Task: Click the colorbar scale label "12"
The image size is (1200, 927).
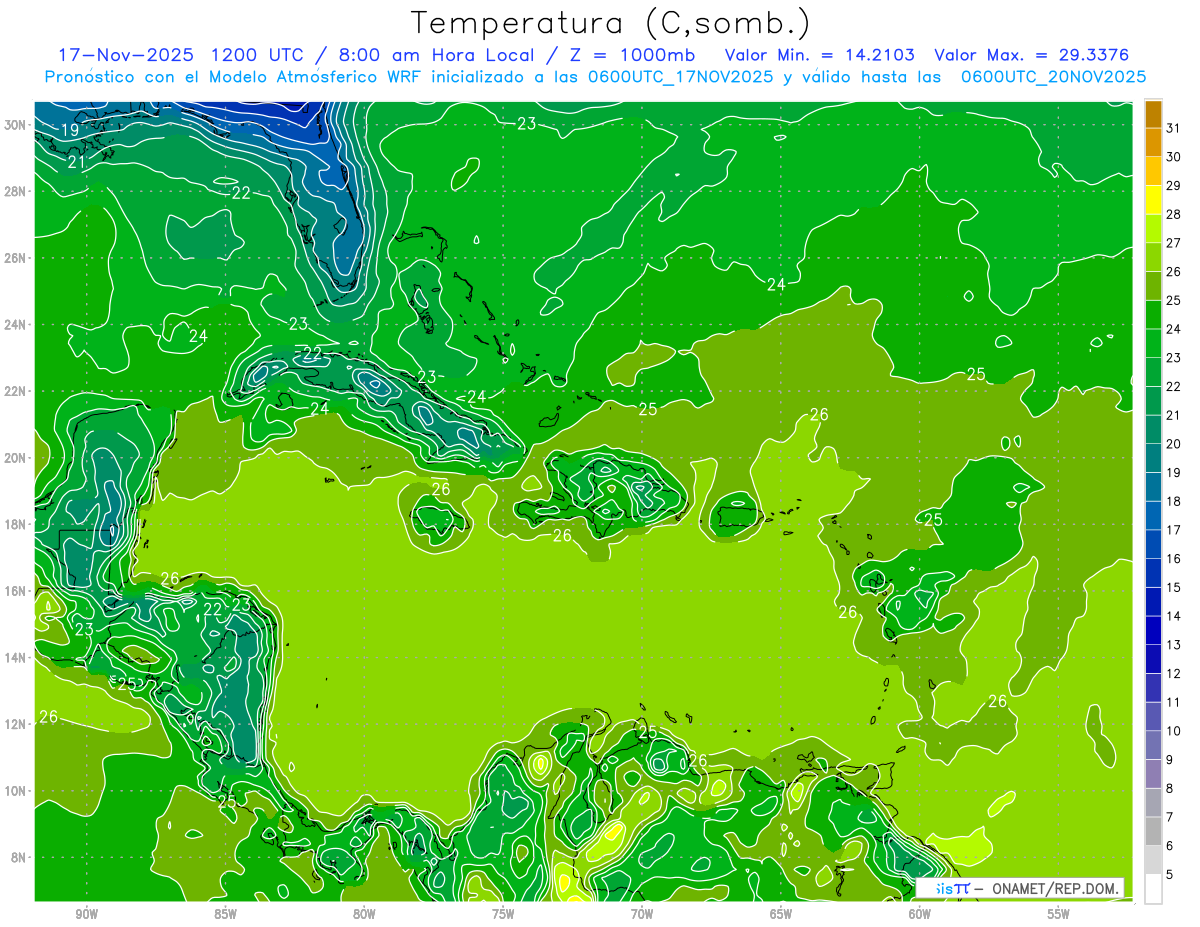Action: pos(1173,674)
